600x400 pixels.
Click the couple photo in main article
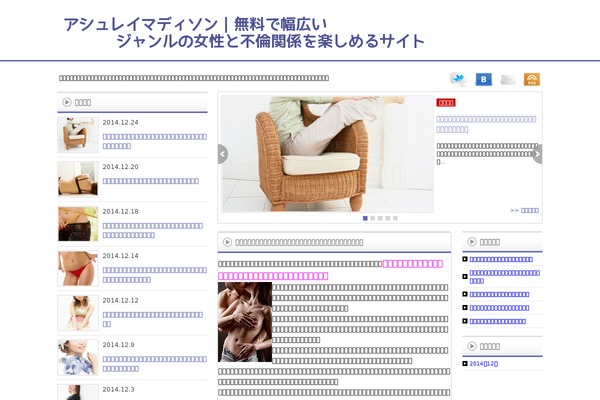(245, 322)
